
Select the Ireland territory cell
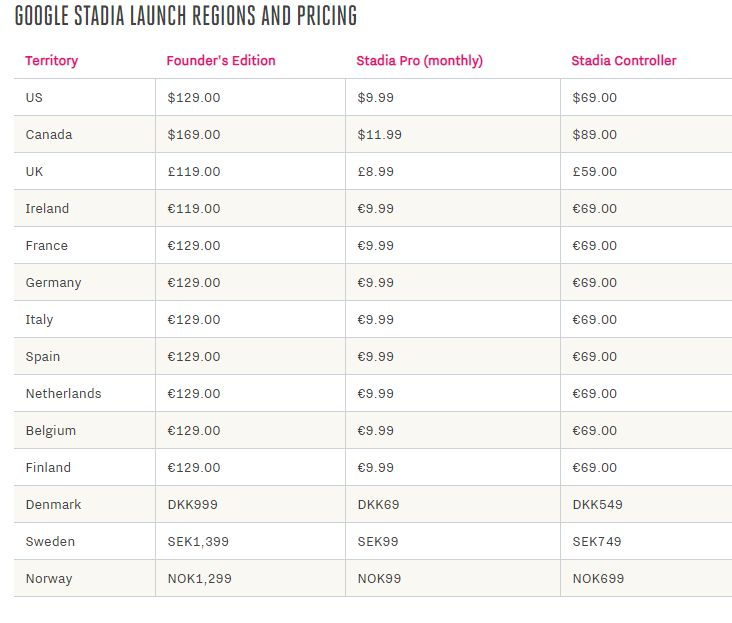coord(47,209)
